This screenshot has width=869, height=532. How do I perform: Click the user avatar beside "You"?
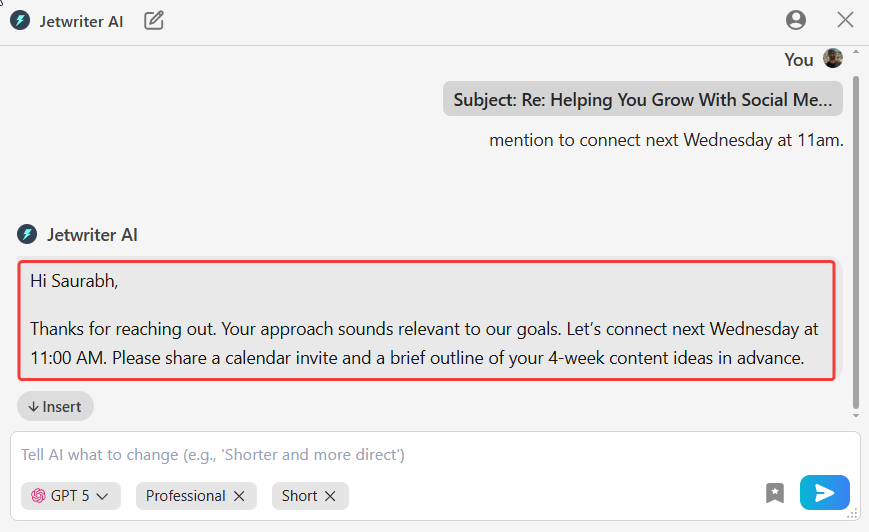833,59
